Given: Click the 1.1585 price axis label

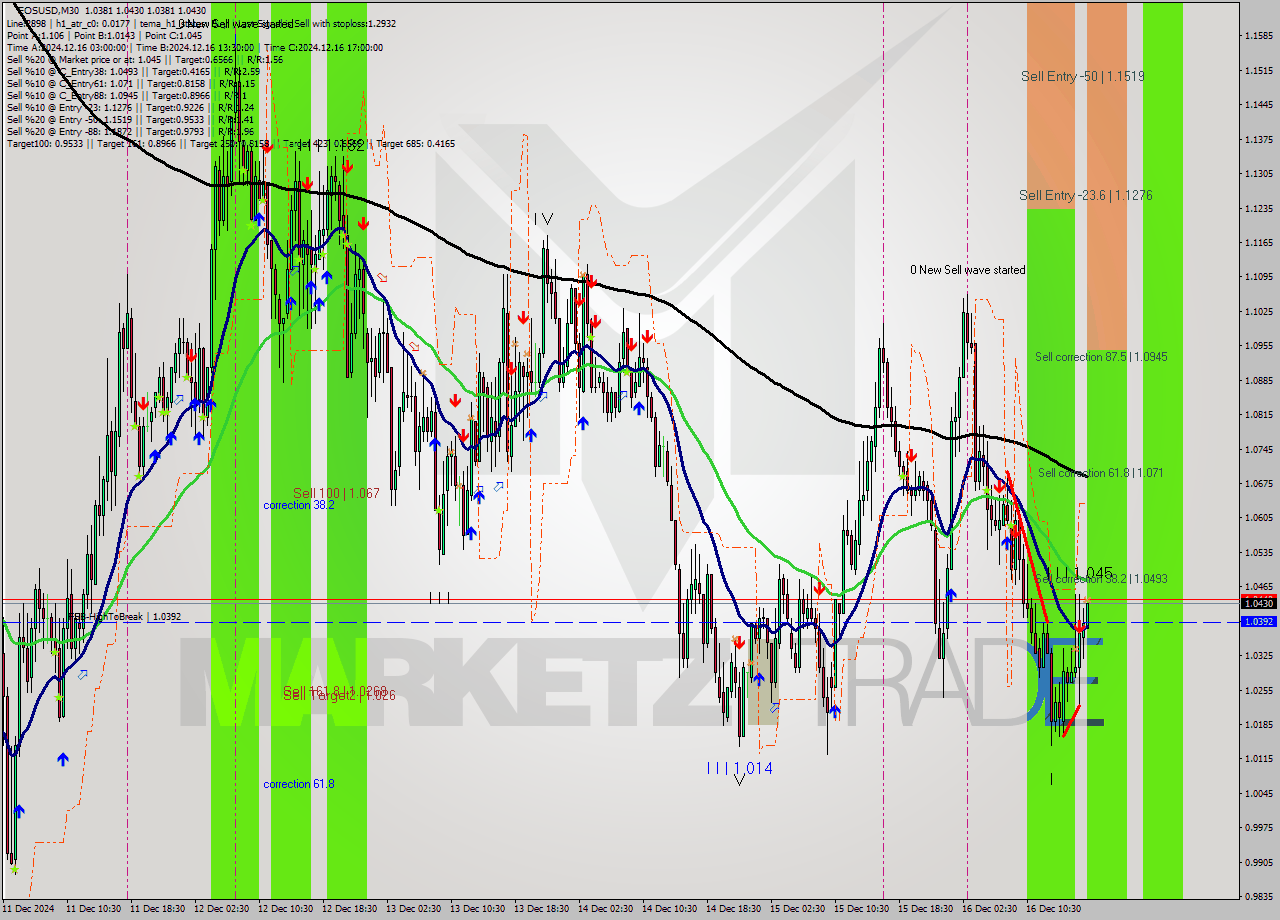Looking at the screenshot, I should pos(1259,35).
